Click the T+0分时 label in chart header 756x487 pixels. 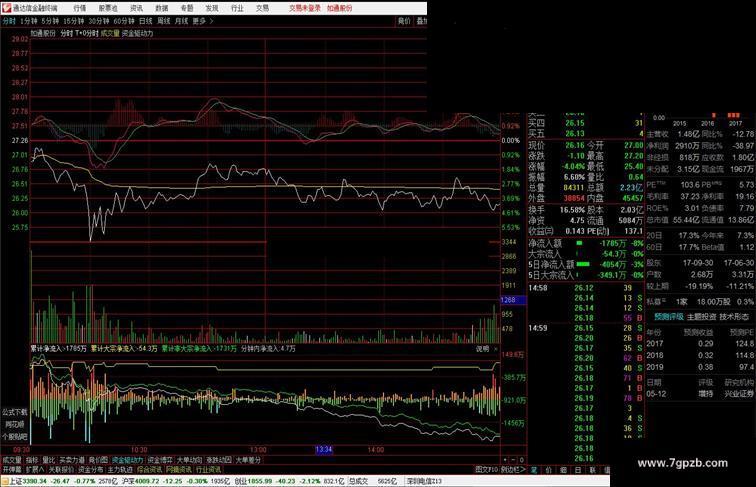87,33
